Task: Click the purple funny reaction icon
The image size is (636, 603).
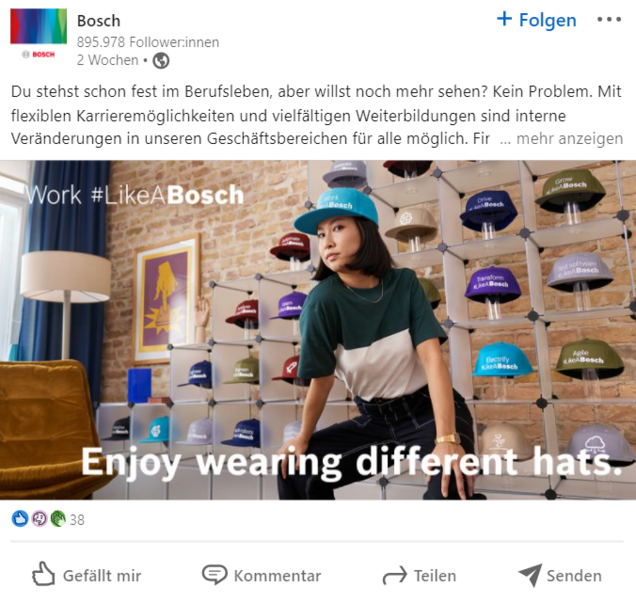Action: [x=39, y=519]
